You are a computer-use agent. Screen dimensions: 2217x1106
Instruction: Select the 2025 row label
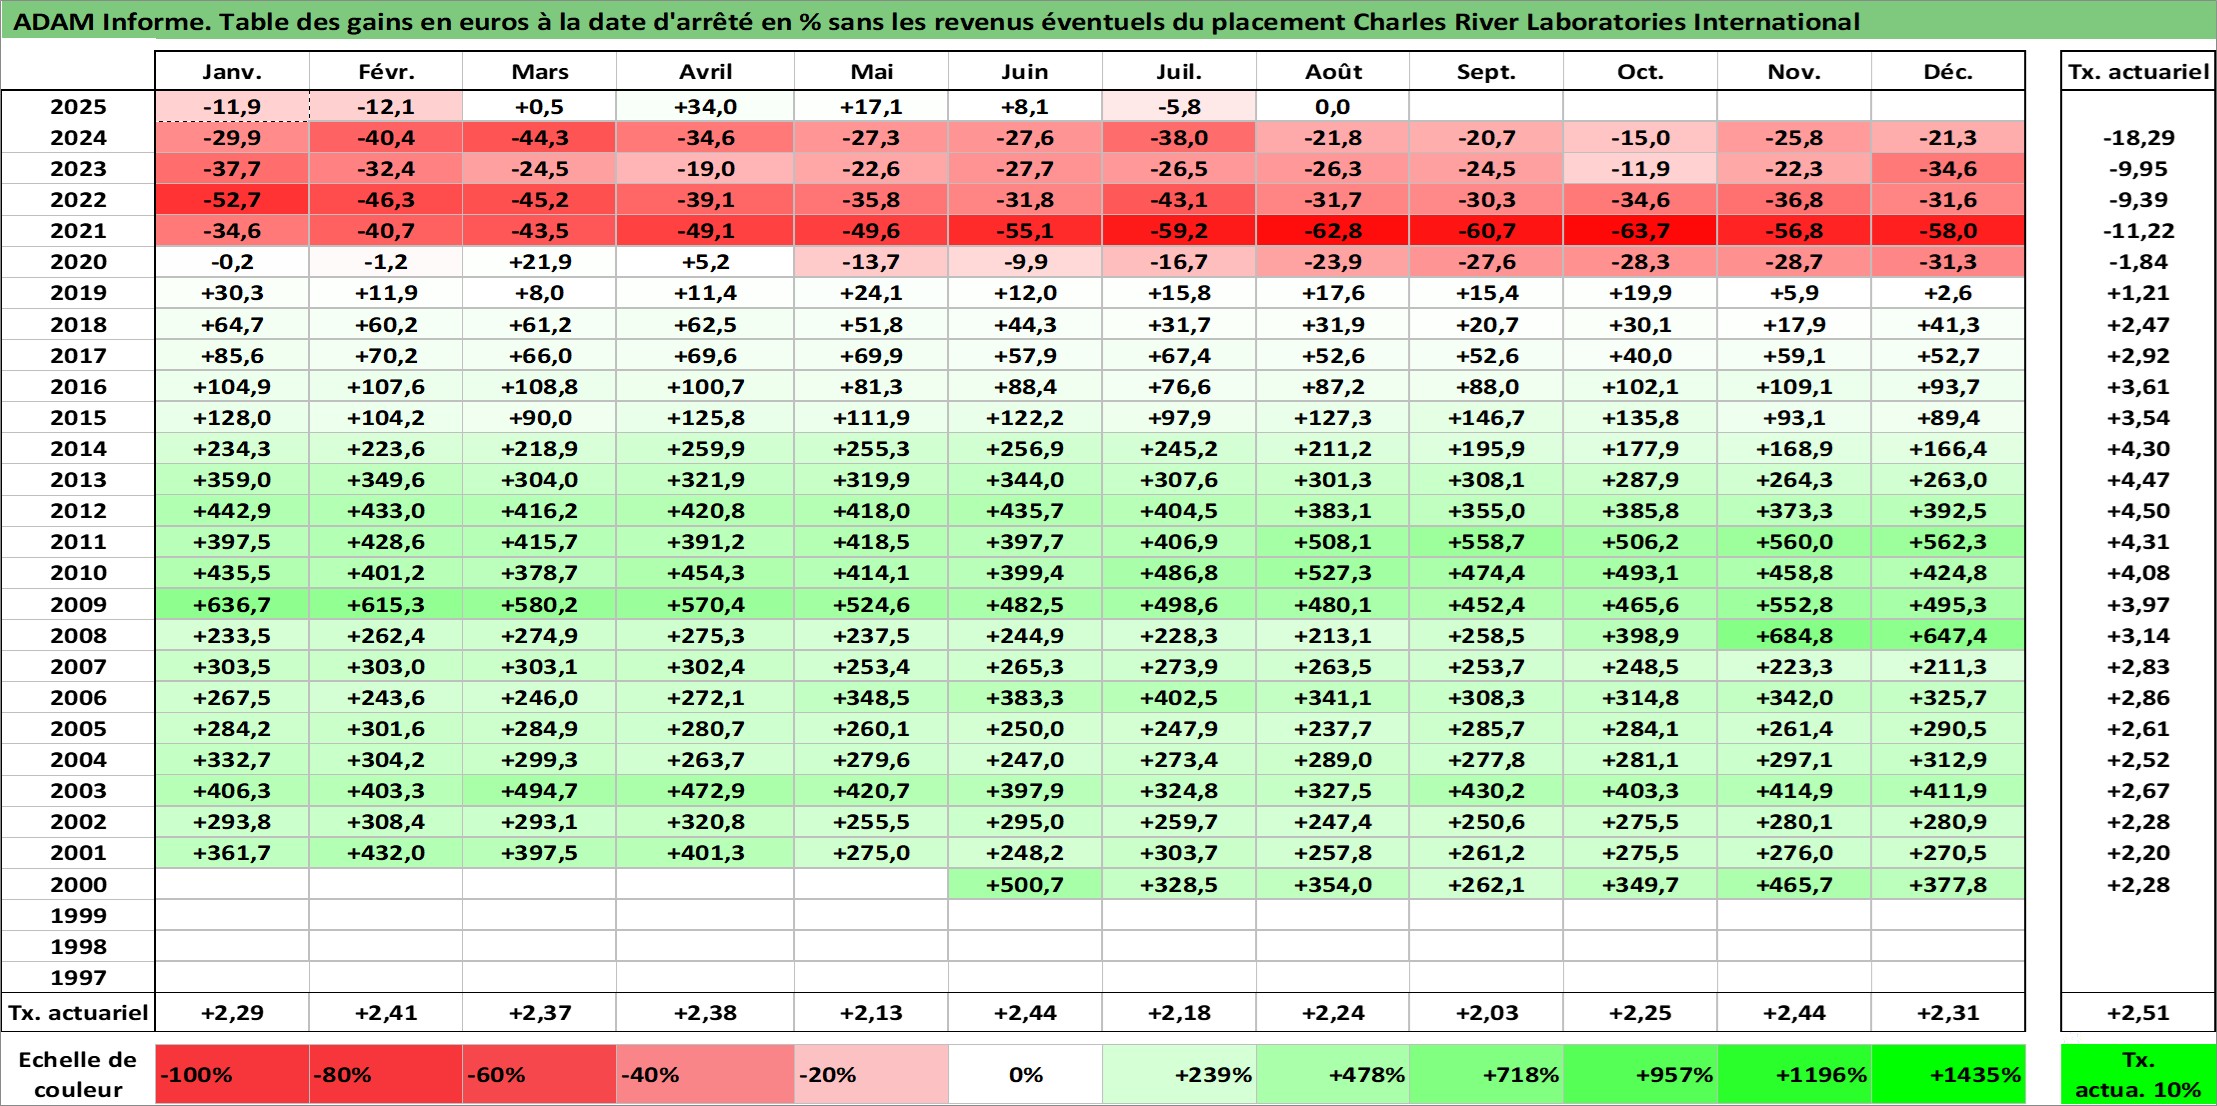pyautogui.click(x=78, y=107)
